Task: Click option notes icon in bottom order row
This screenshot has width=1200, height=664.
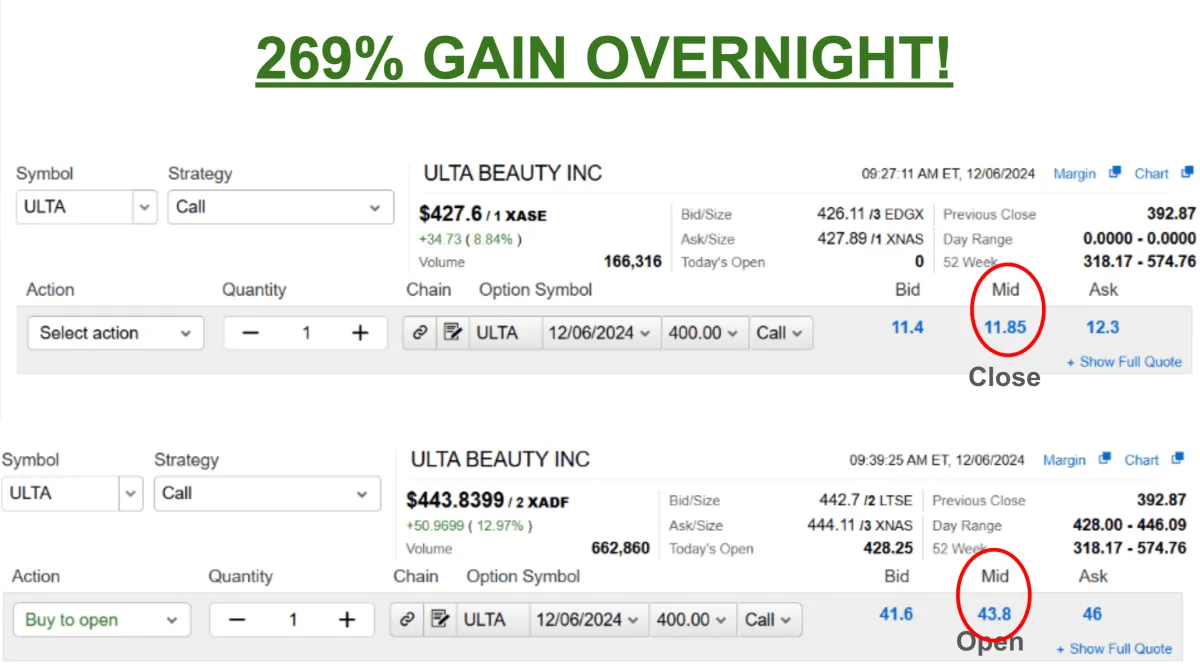Action: (439, 620)
